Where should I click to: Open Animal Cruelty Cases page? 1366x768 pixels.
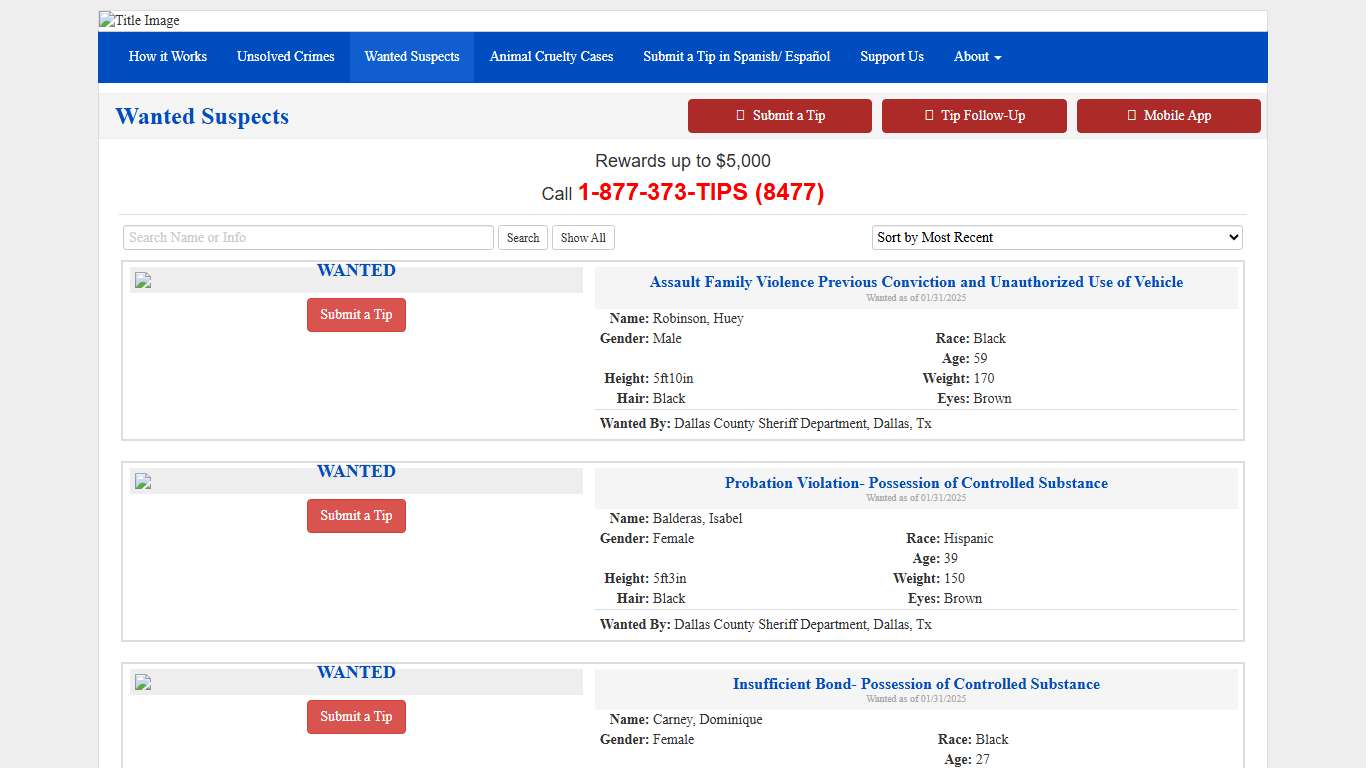tap(551, 57)
